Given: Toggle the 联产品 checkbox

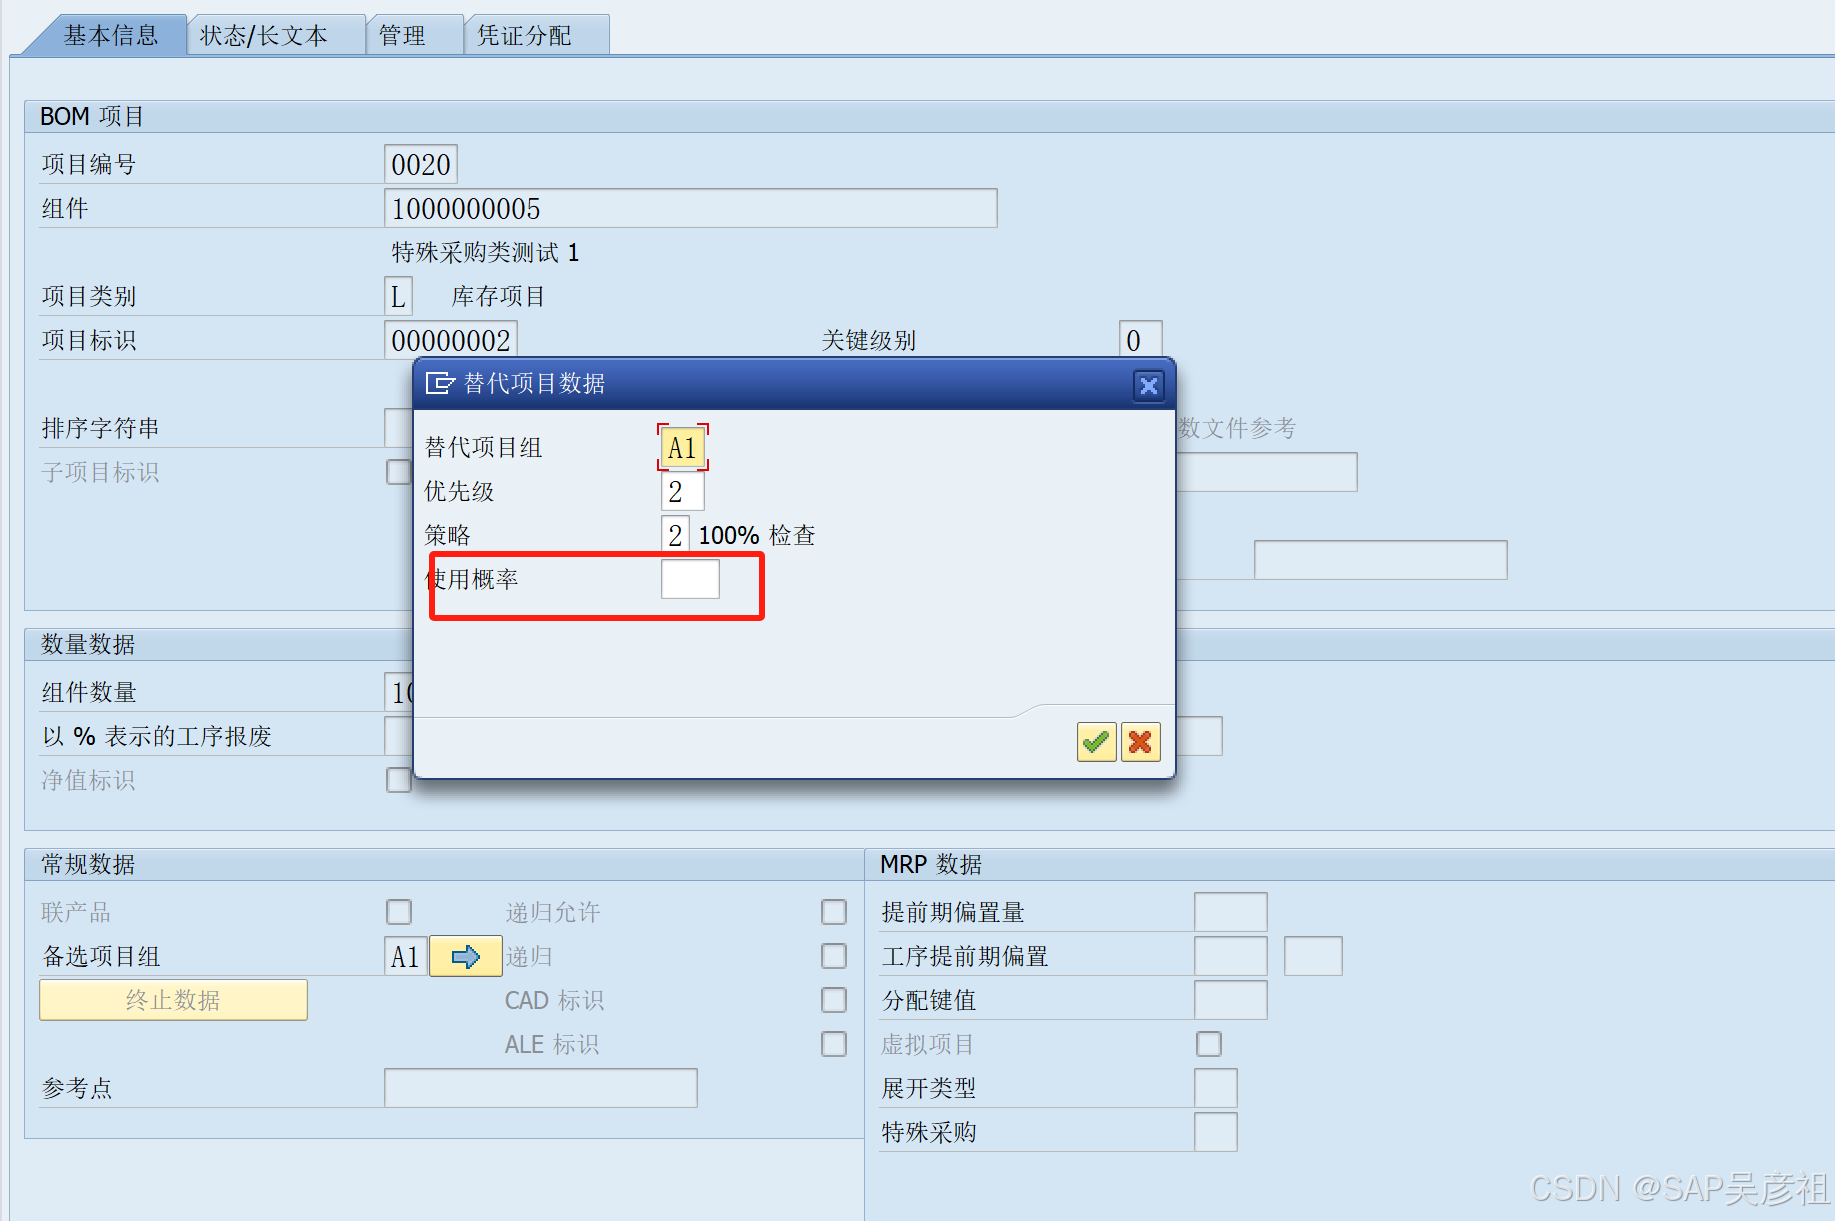Looking at the screenshot, I should pos(399,912).
